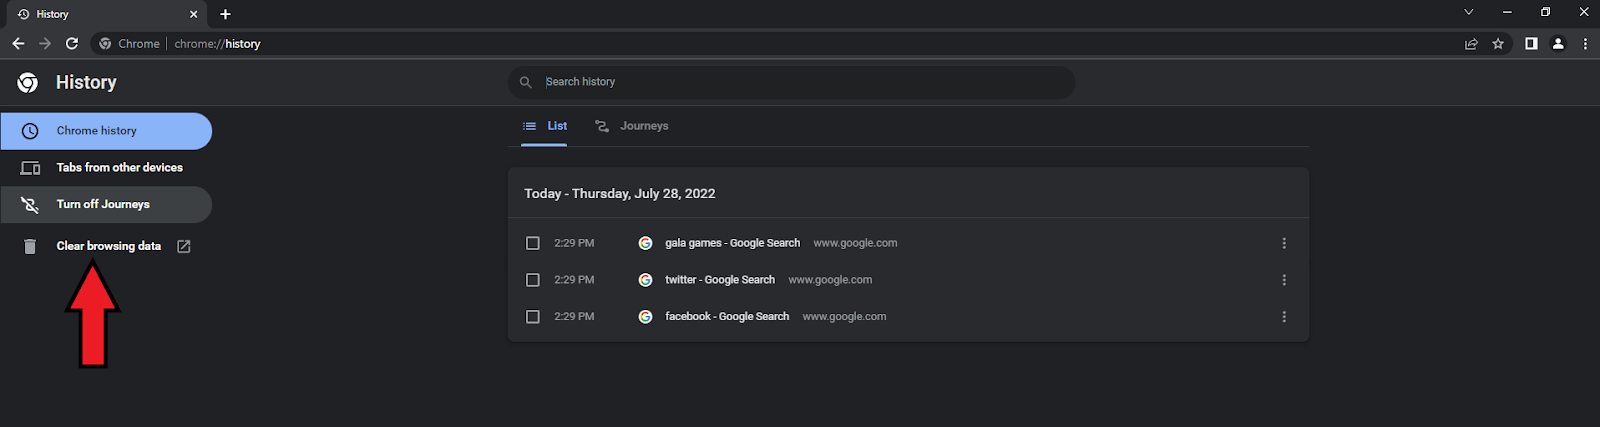
Task: Switch to the Journeys tab
Action: pos(631,126)
